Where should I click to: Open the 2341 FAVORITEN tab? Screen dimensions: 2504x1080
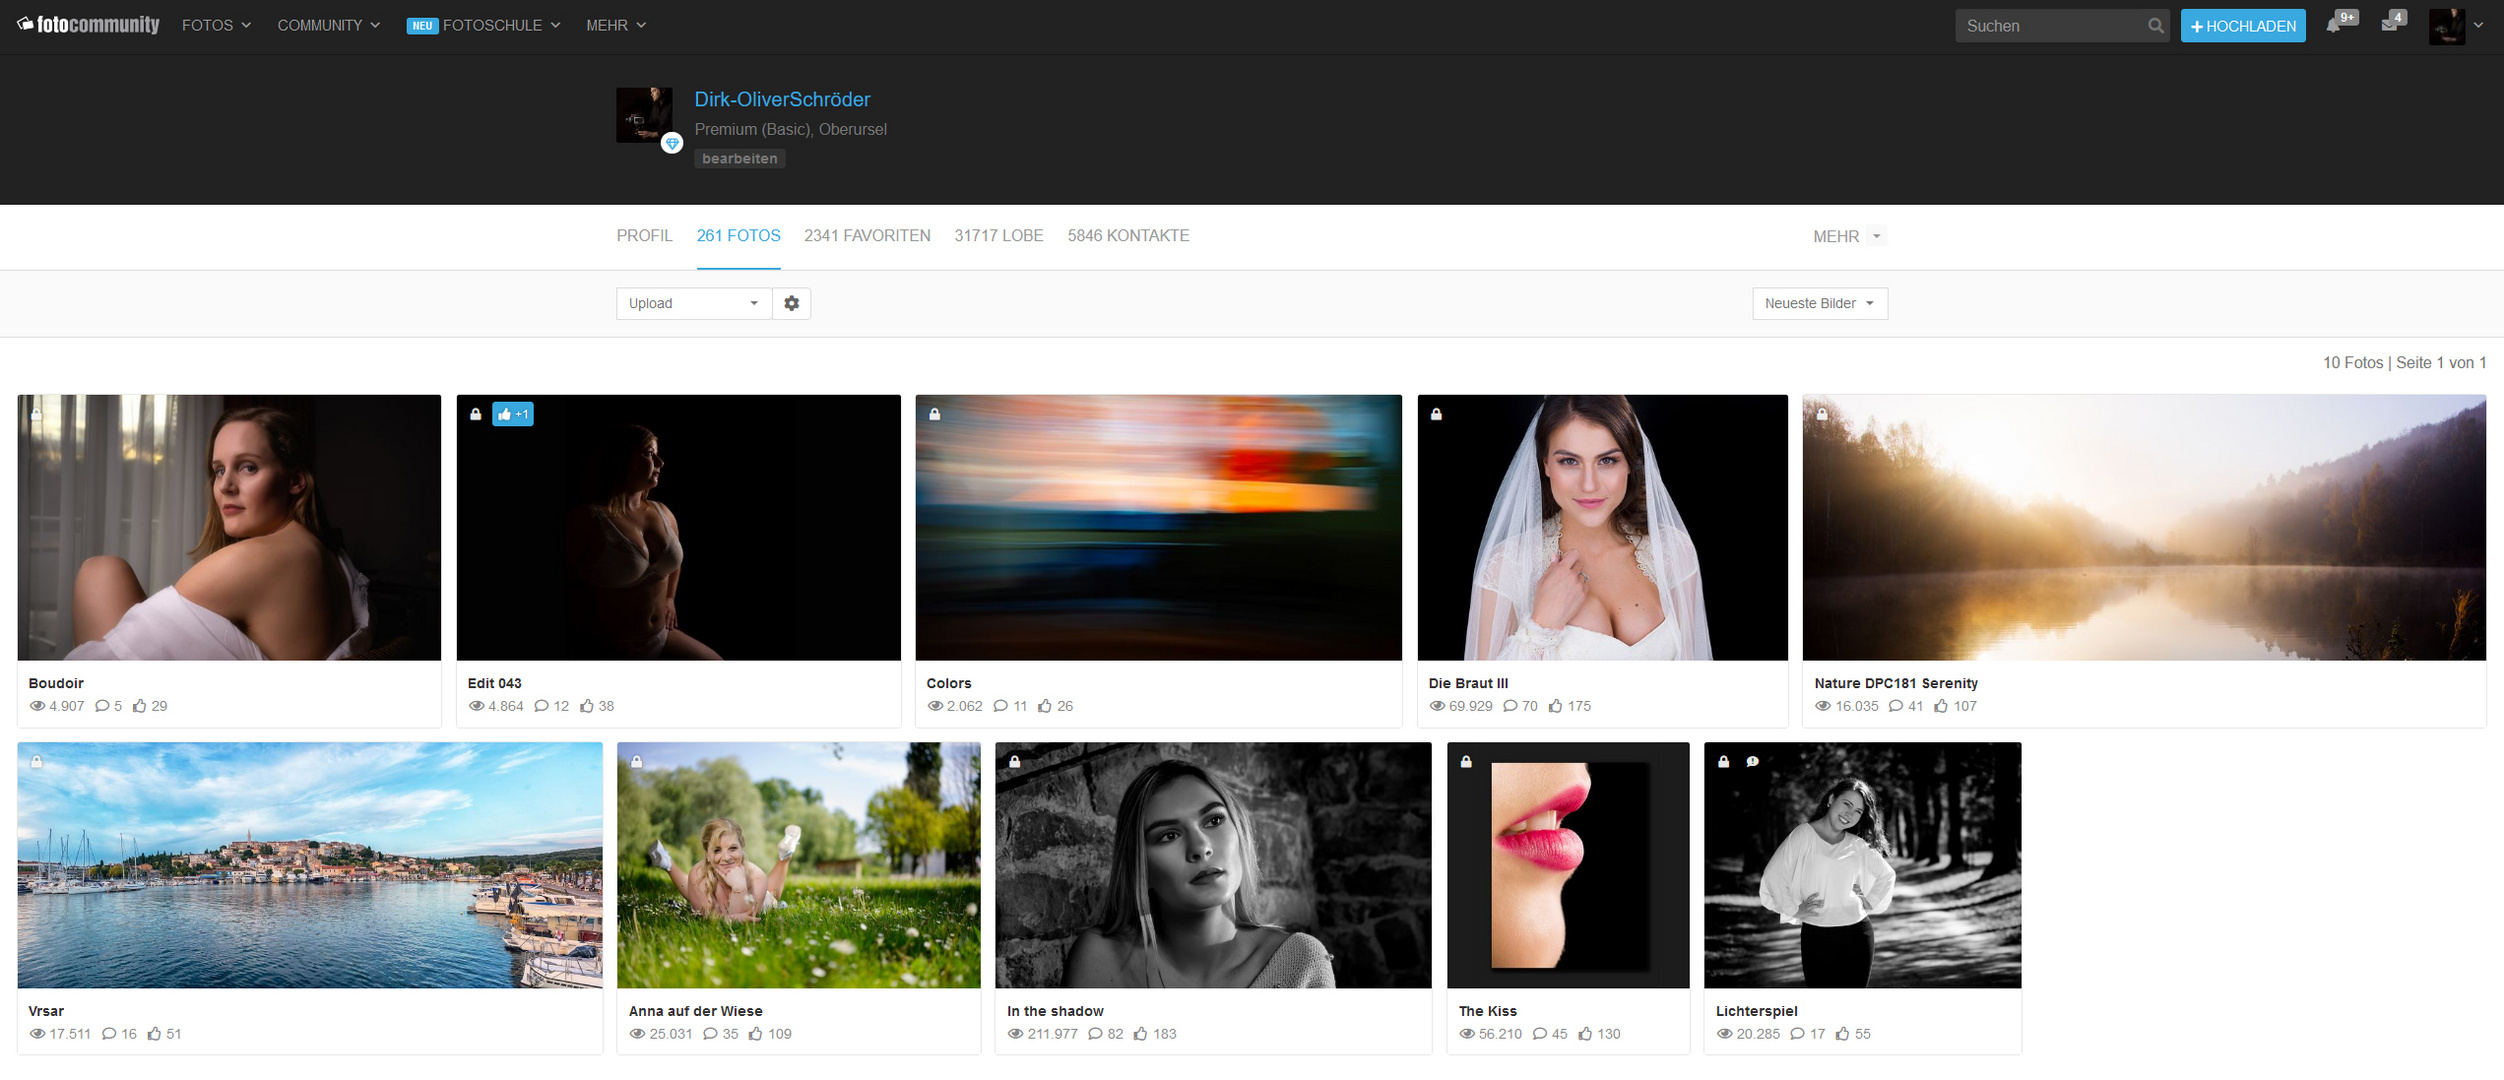click(867, 236)
